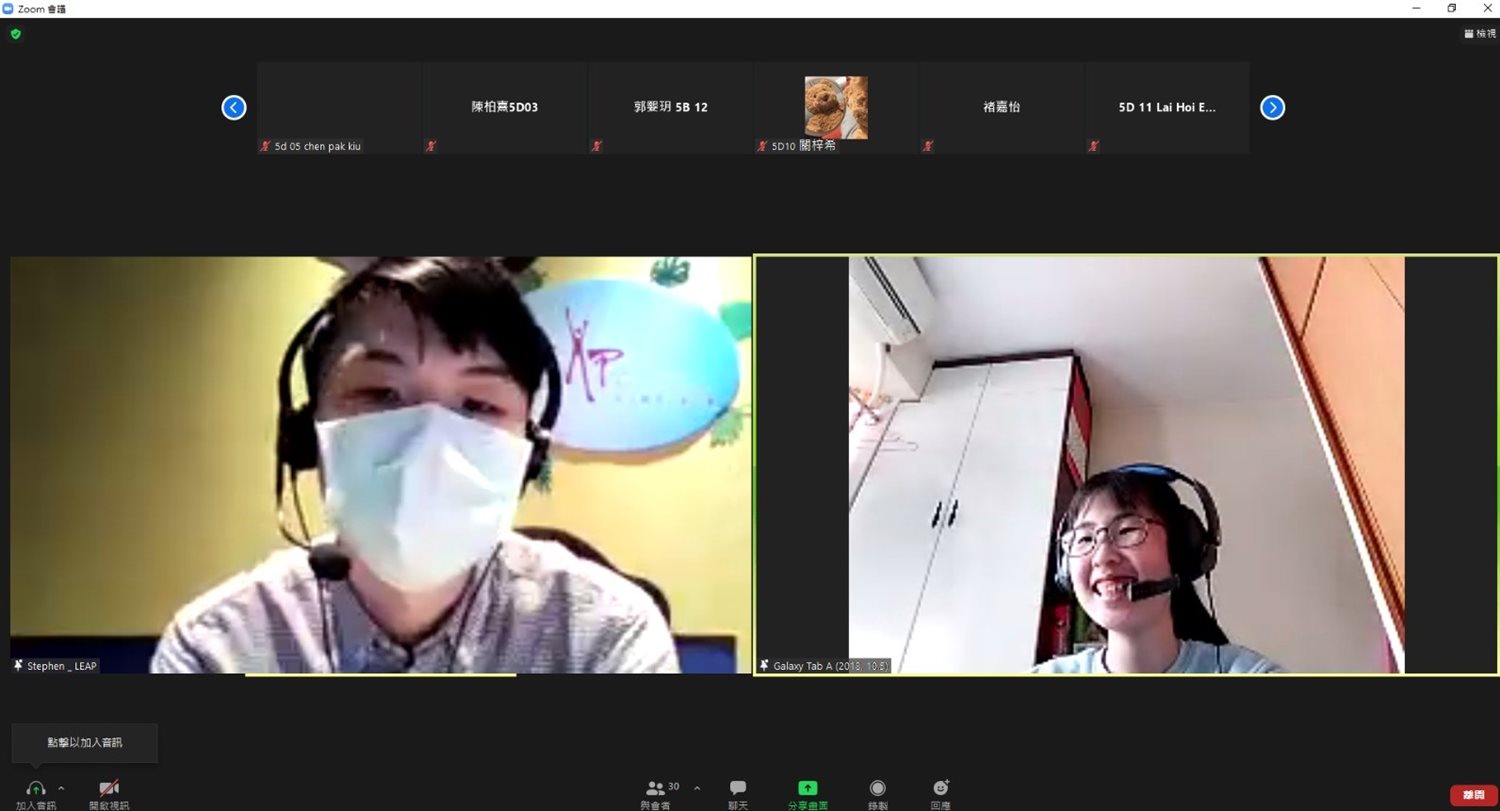Expand audio options arrow next to Join Audio

(61, 788)
